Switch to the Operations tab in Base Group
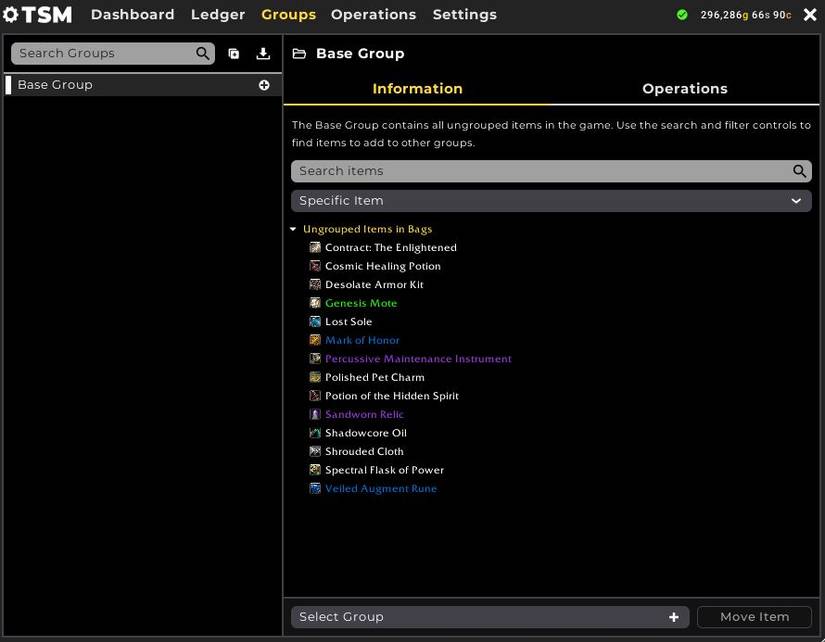 click(x=684, y=89)
